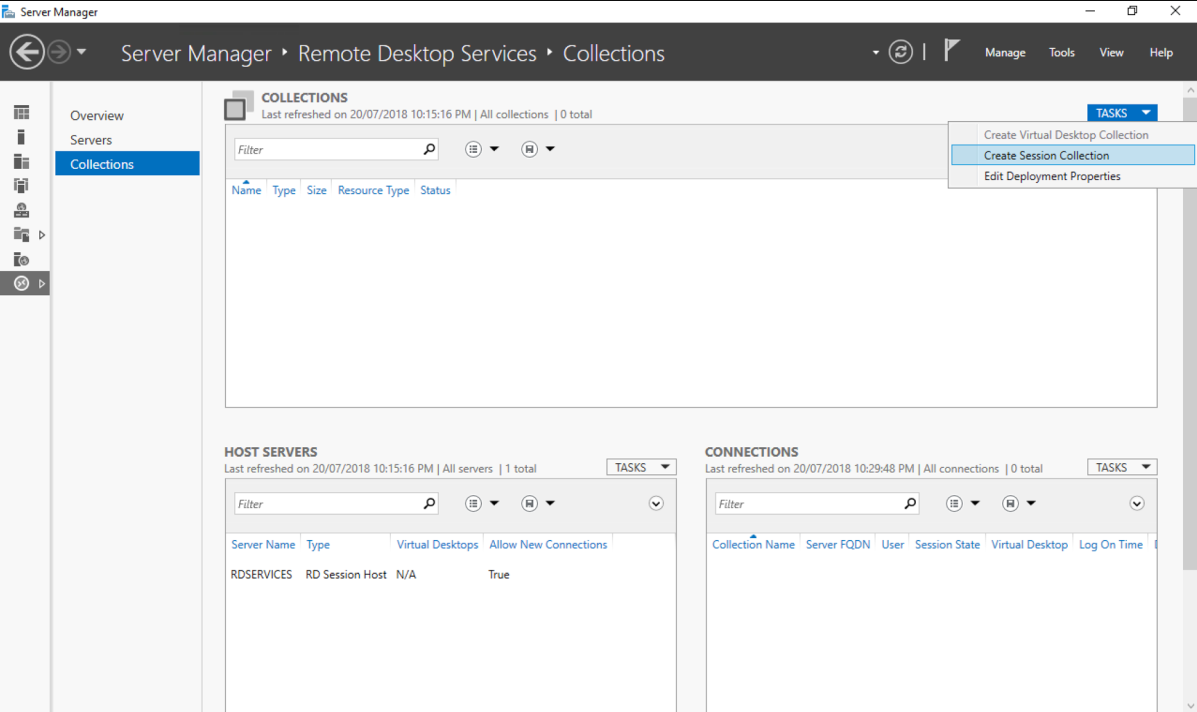The height and width of the screenshot is (712, 1197).
Task: Sort Host Servers by the Server Name column
Action: click(x=263, y=544)
